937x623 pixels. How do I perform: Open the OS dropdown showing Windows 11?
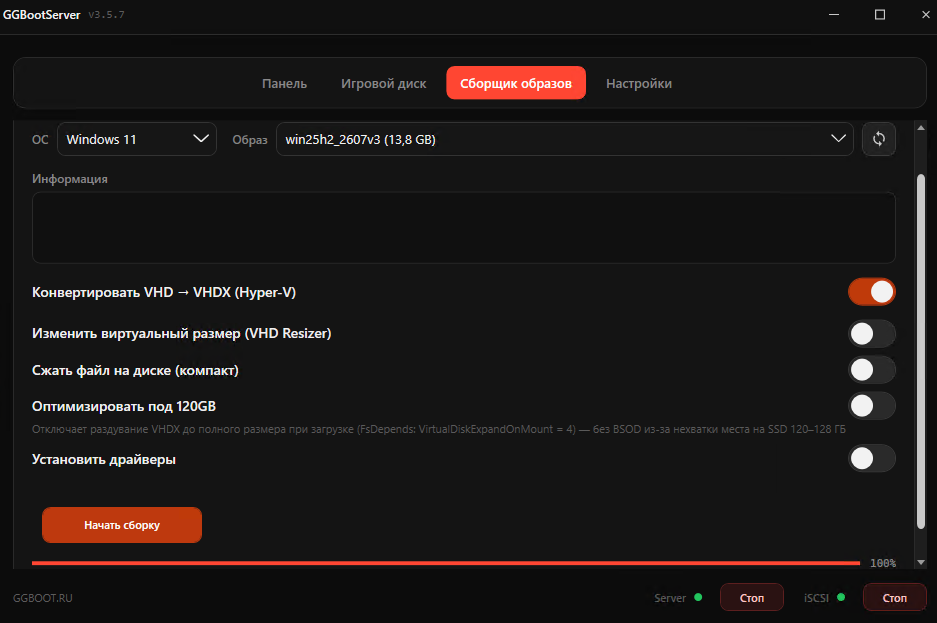point(137,139)
